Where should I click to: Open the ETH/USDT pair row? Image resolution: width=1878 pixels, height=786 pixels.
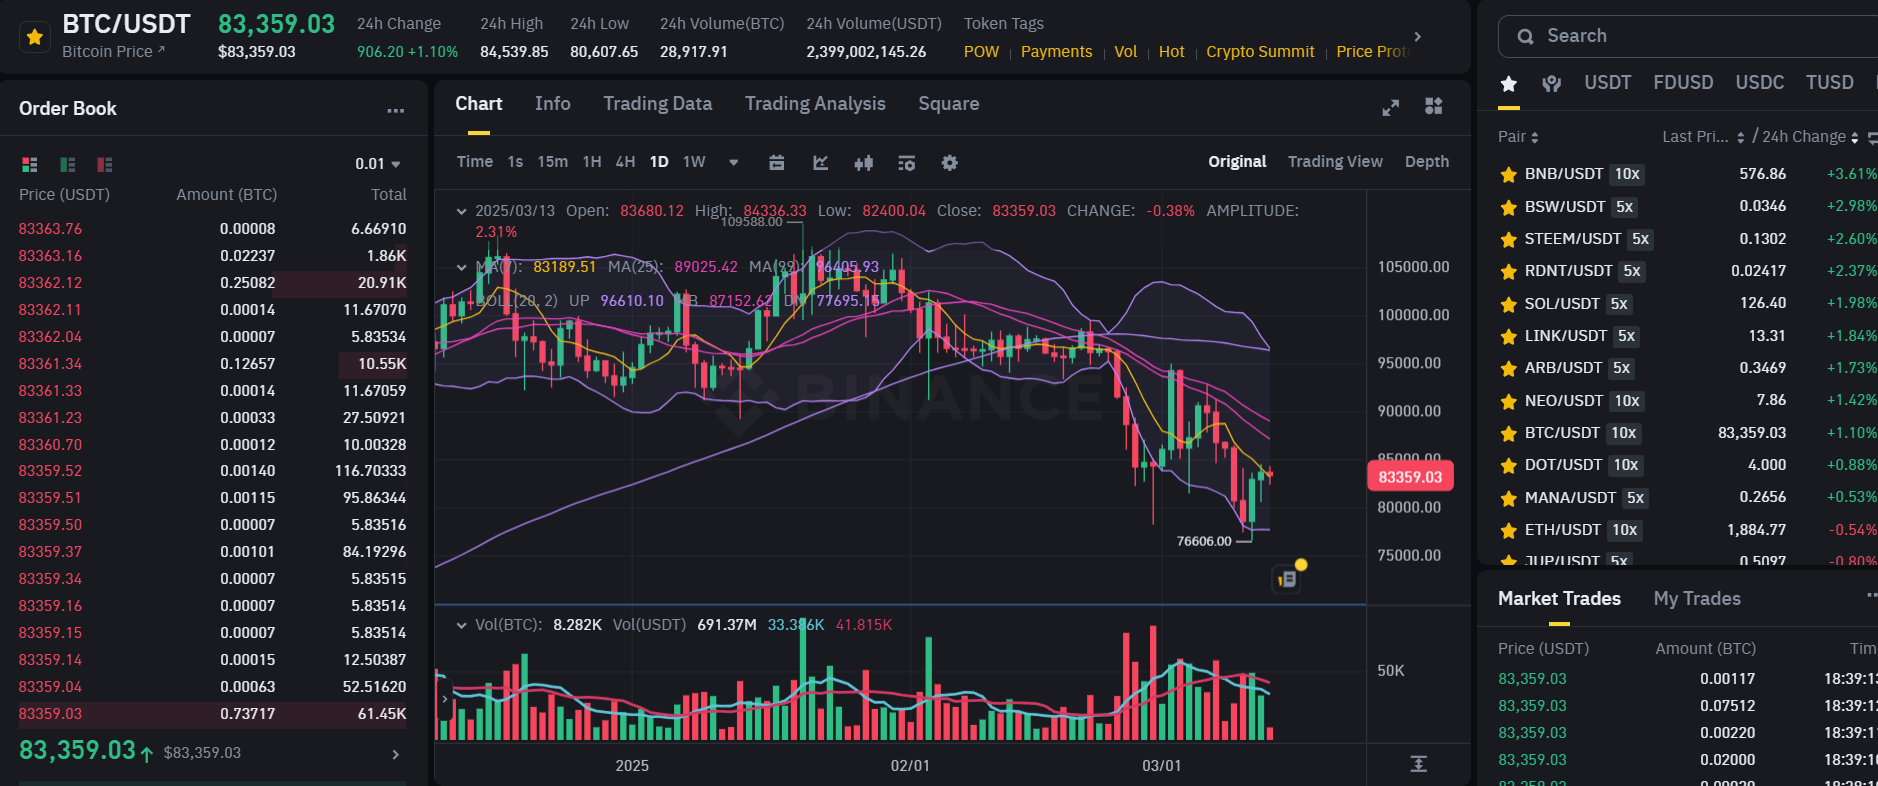[1688, 530]
